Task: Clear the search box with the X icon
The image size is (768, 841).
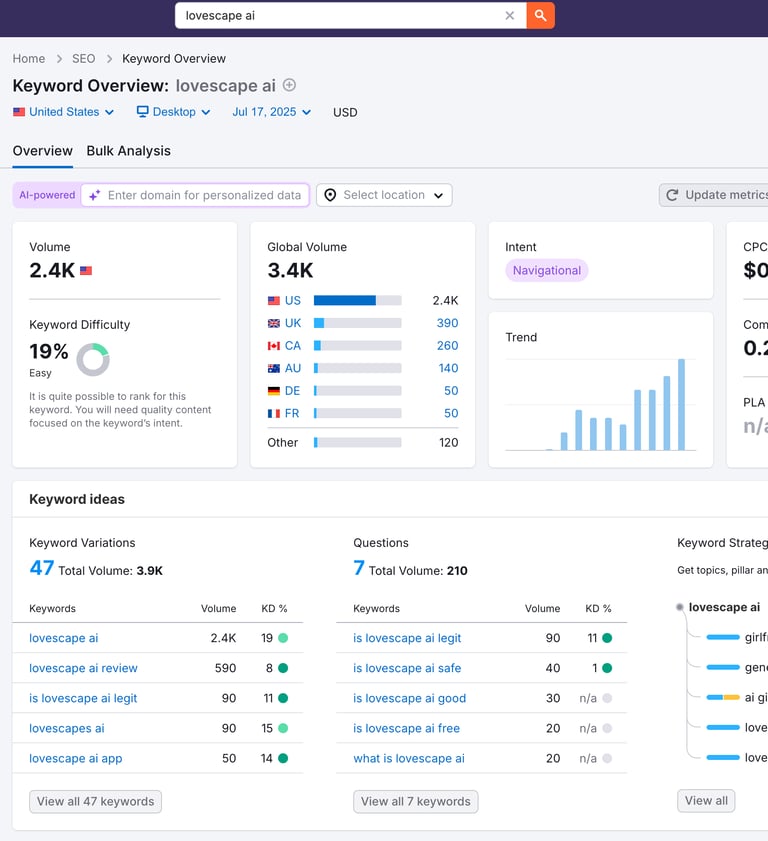Action: pos(509,16)
